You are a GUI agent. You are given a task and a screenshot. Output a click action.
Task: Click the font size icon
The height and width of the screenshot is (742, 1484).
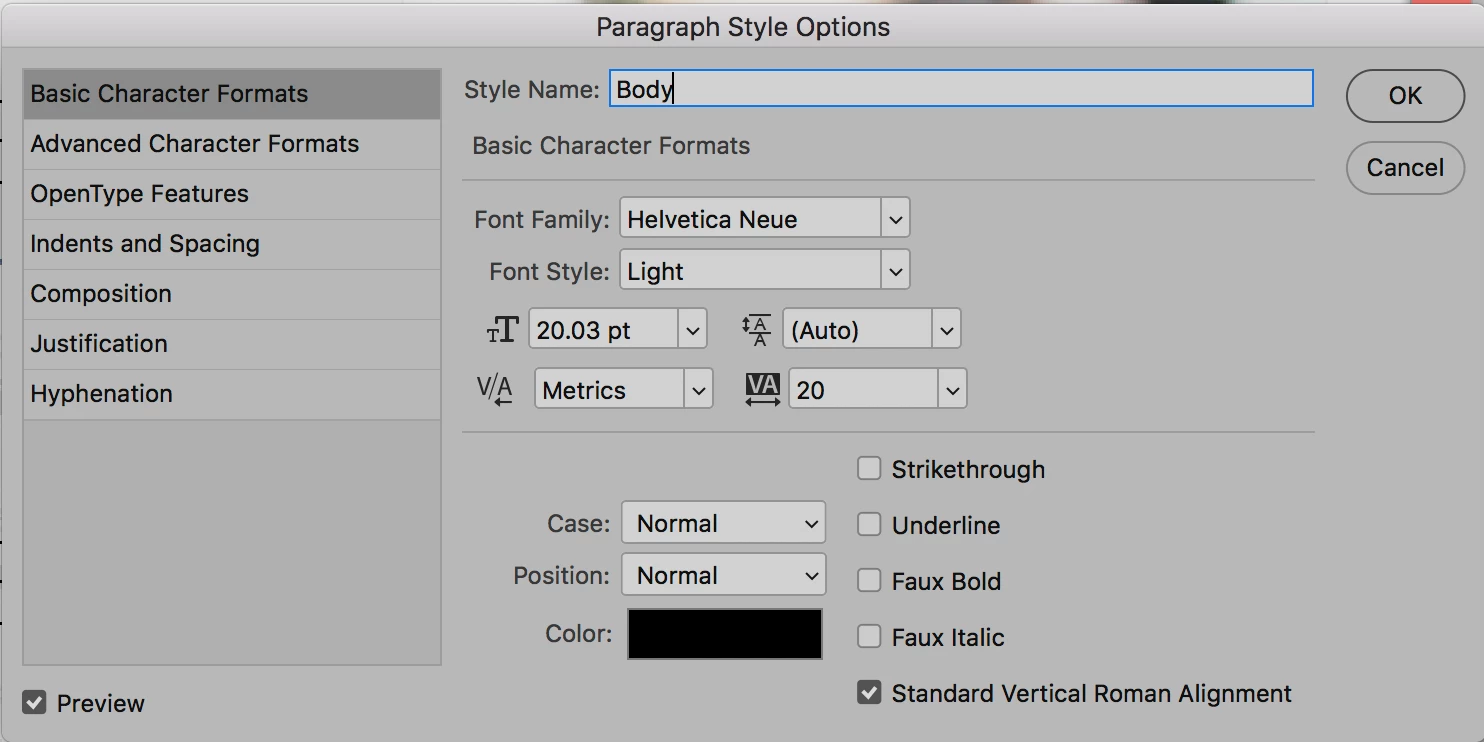tap(502, 330)
